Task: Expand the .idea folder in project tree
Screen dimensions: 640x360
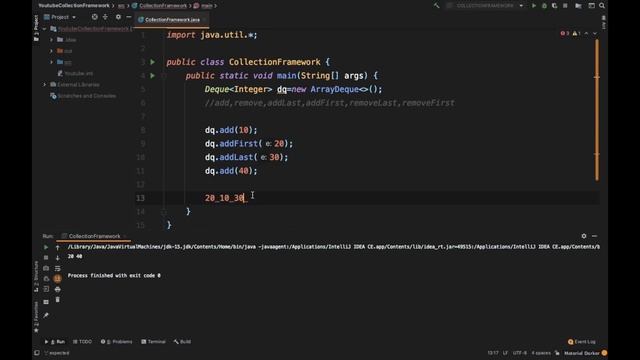Action: pos(51,40)
